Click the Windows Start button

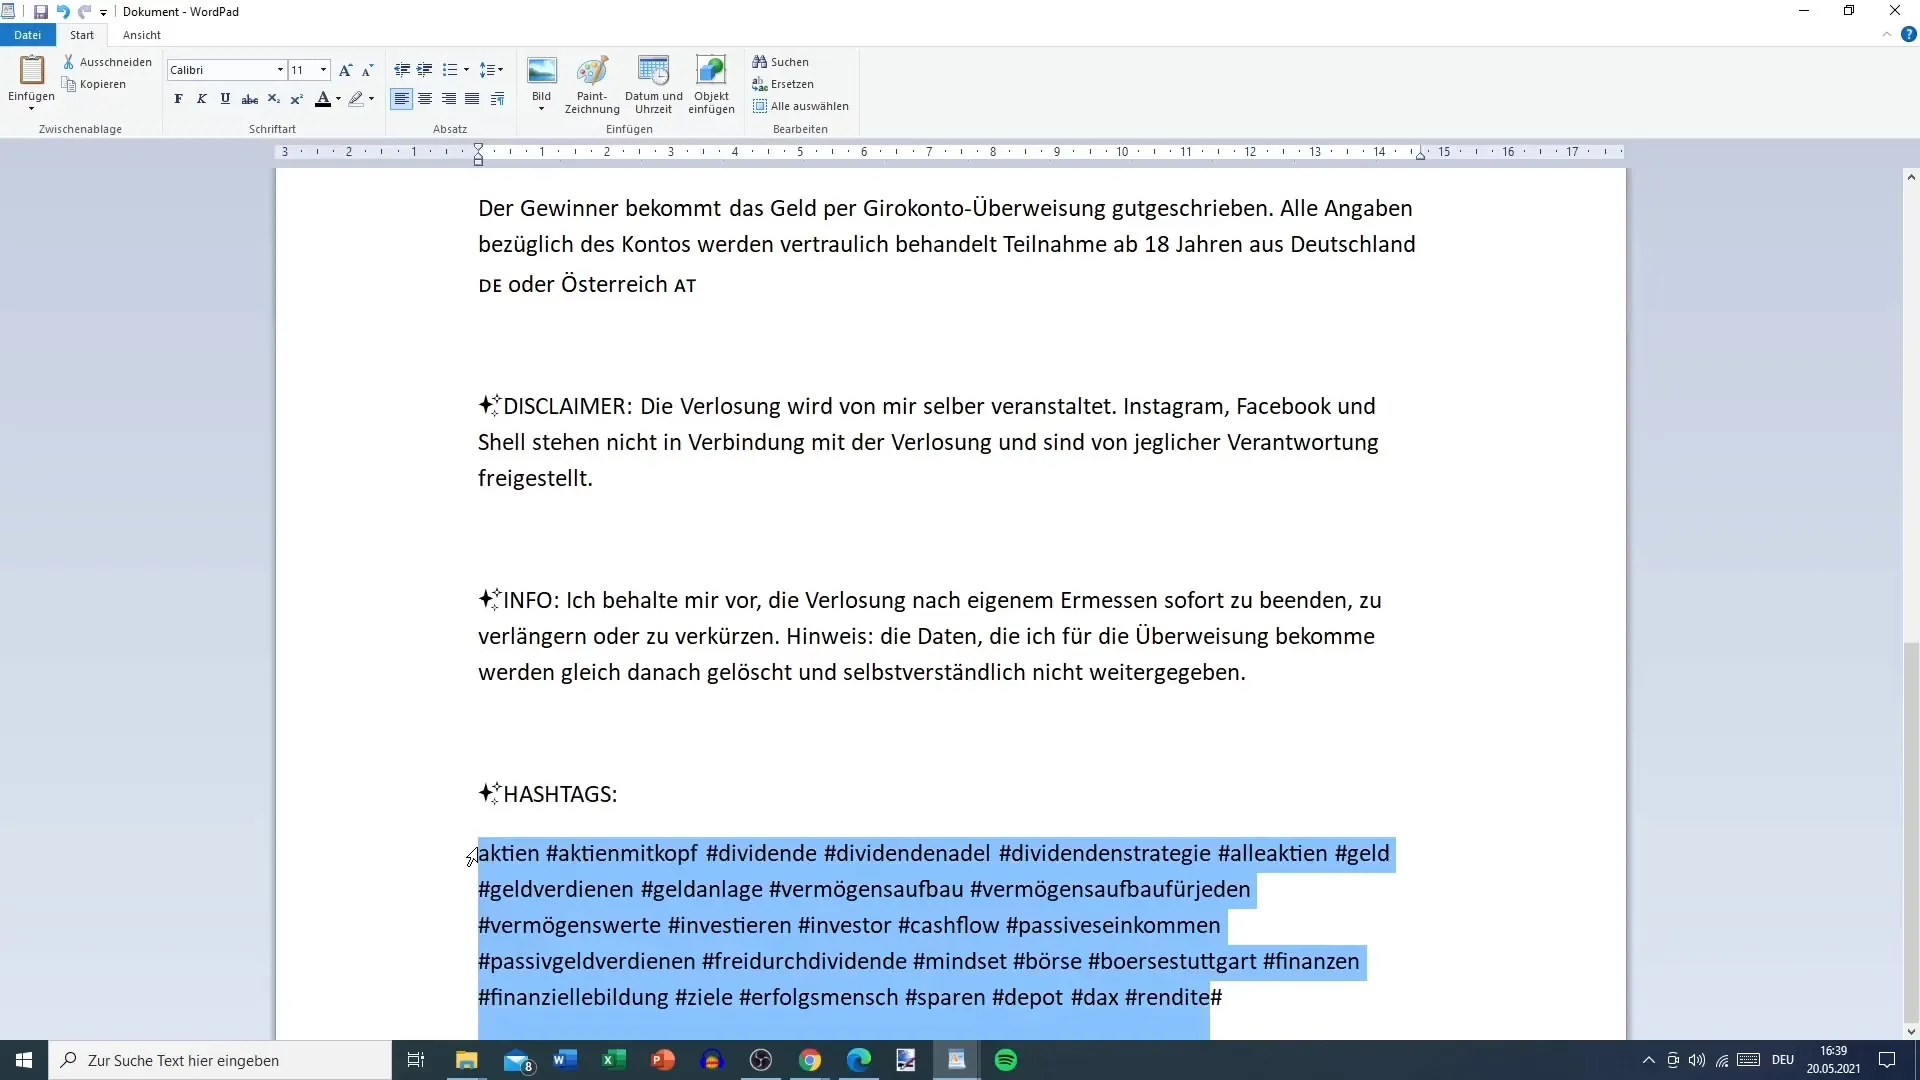(24, 1060)
